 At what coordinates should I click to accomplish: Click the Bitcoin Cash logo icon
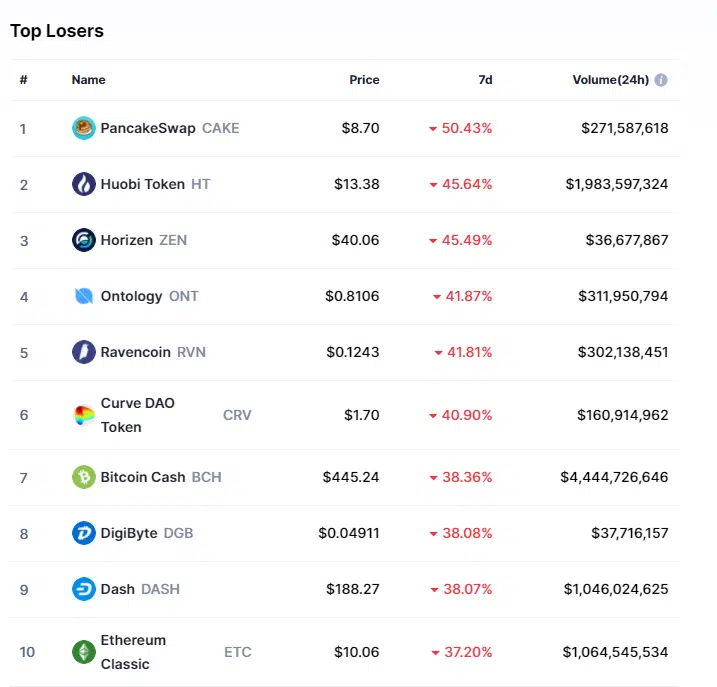click(x=84, y=477)
